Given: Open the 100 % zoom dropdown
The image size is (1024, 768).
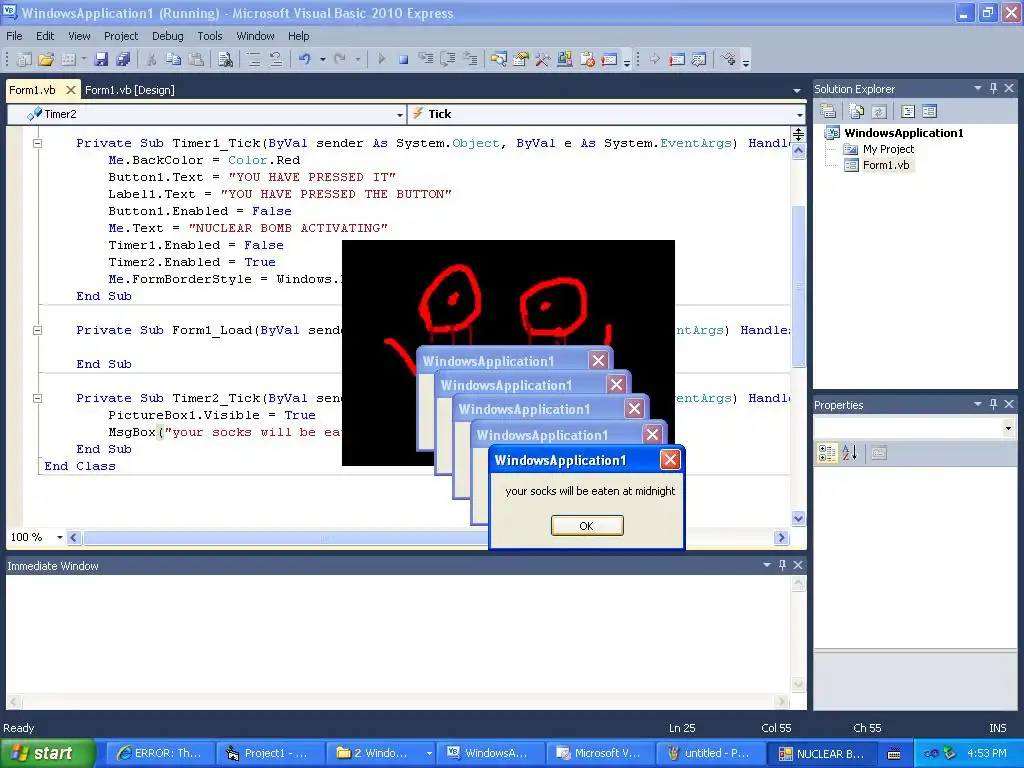Looking at the screenshot, I should (x=59, y=537).
